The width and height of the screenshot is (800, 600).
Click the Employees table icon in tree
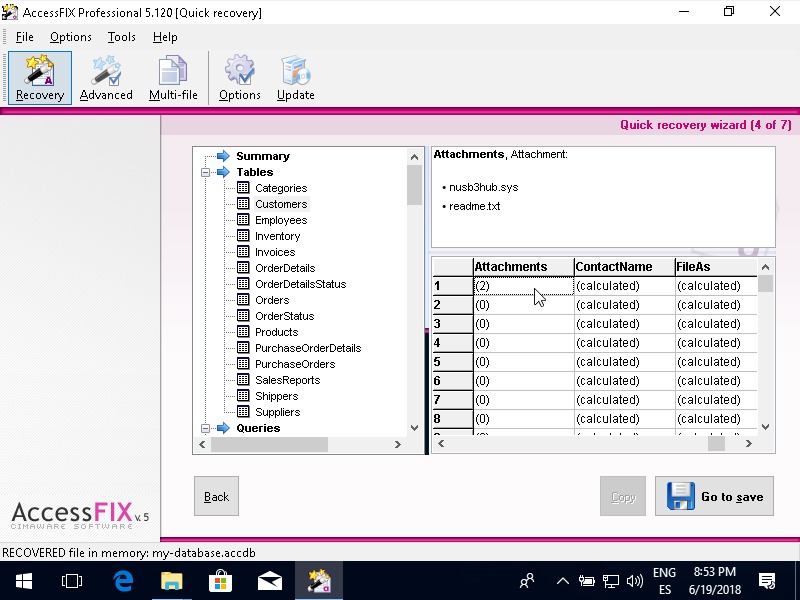click(242, 220)
